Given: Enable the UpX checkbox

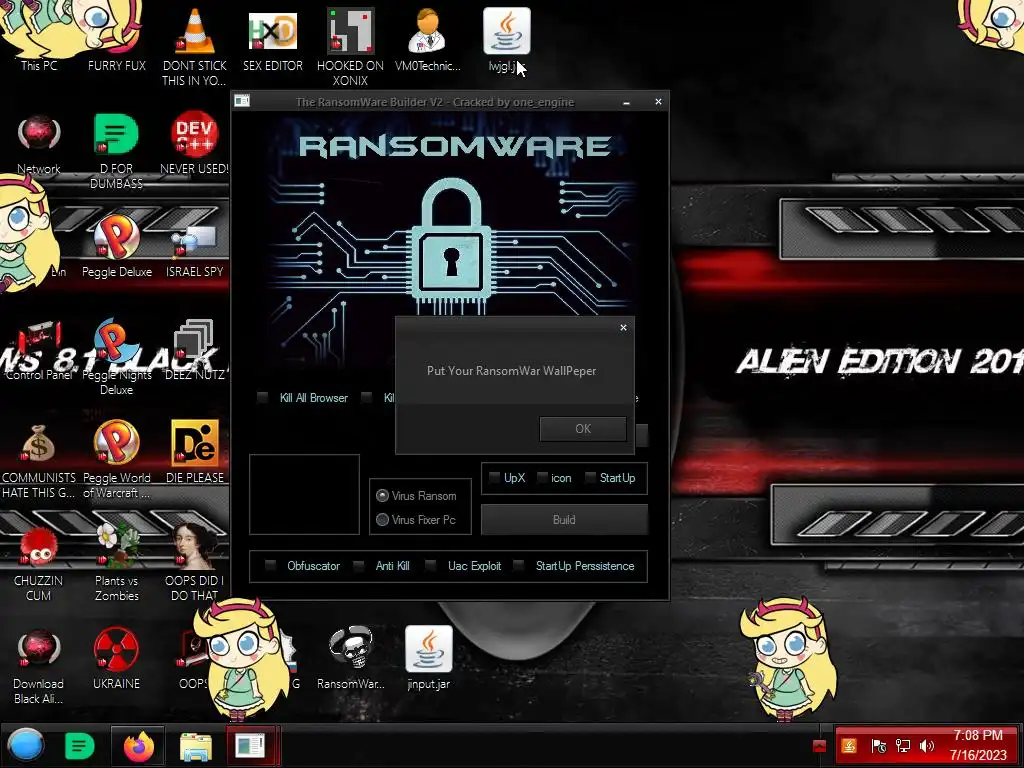Looking at the screenshot, I should coord(494,477).
